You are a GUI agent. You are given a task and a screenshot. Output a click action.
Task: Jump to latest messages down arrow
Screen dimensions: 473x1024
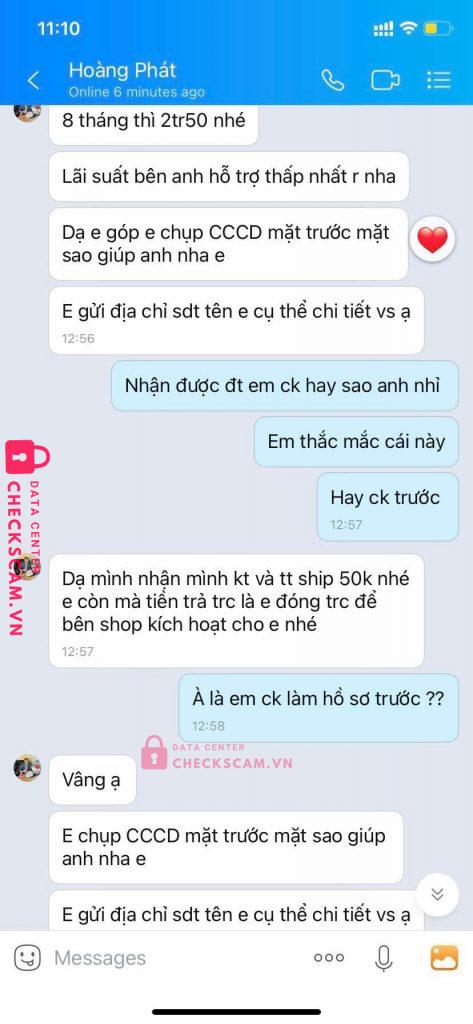[438, 894]
